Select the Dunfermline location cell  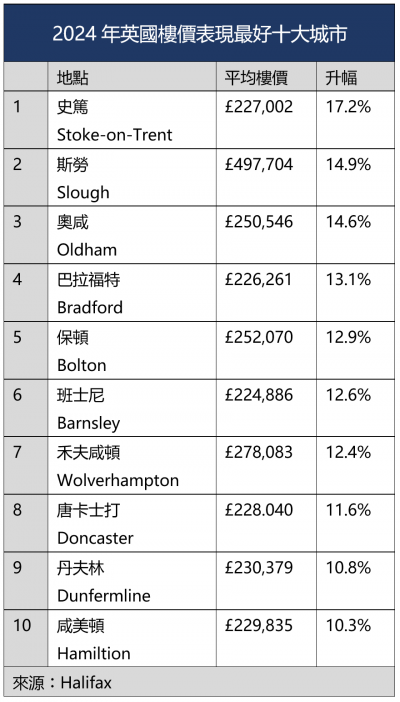(132, 581)
